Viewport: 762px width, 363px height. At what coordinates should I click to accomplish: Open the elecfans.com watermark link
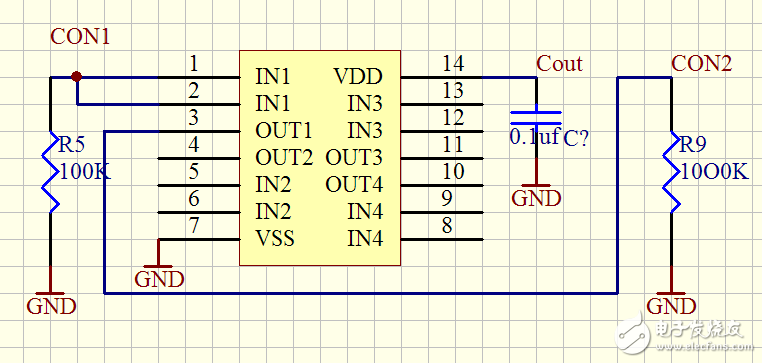coord(705,347)
